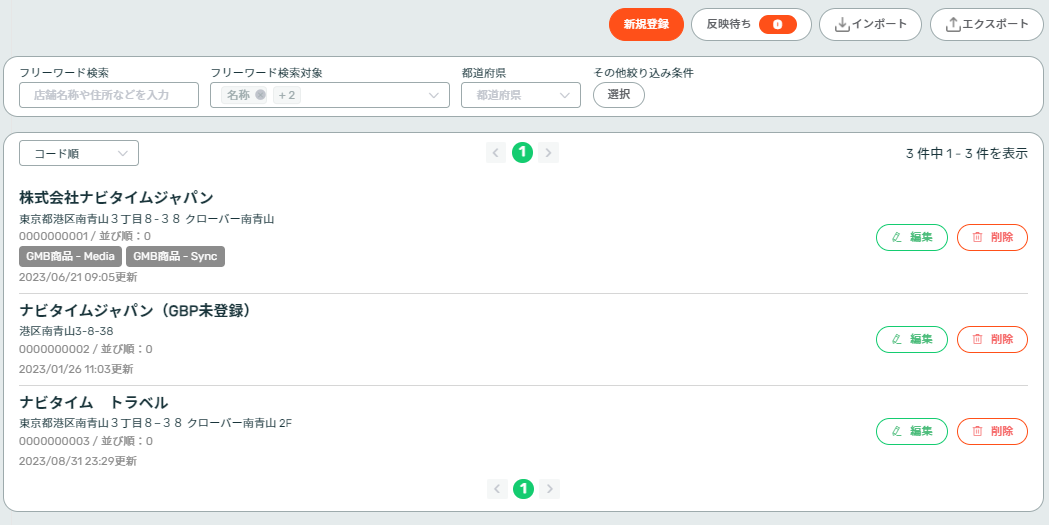
Task: Edit 株式会社ナビタイムジャパン via 編集 button
Action: (x=912, y=237)
